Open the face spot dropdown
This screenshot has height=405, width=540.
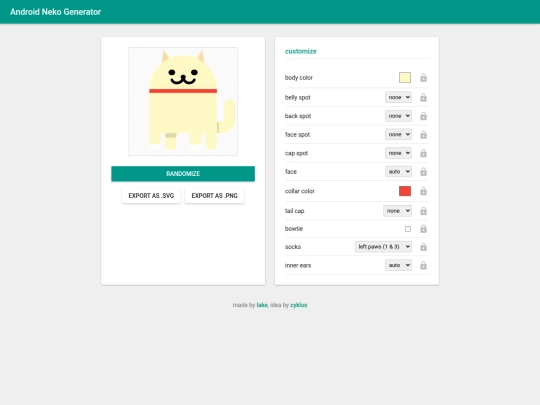pyautogui.click(x=398, y=135)
